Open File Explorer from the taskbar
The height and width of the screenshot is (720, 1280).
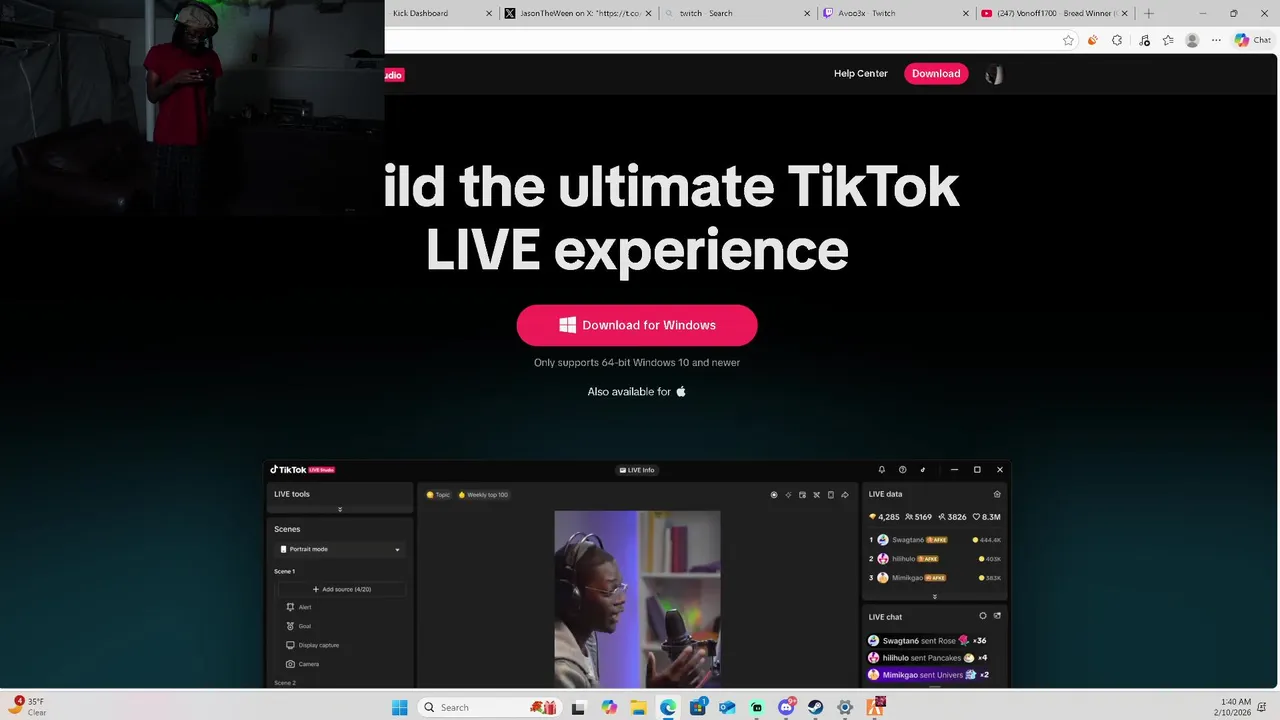(638, 707)
